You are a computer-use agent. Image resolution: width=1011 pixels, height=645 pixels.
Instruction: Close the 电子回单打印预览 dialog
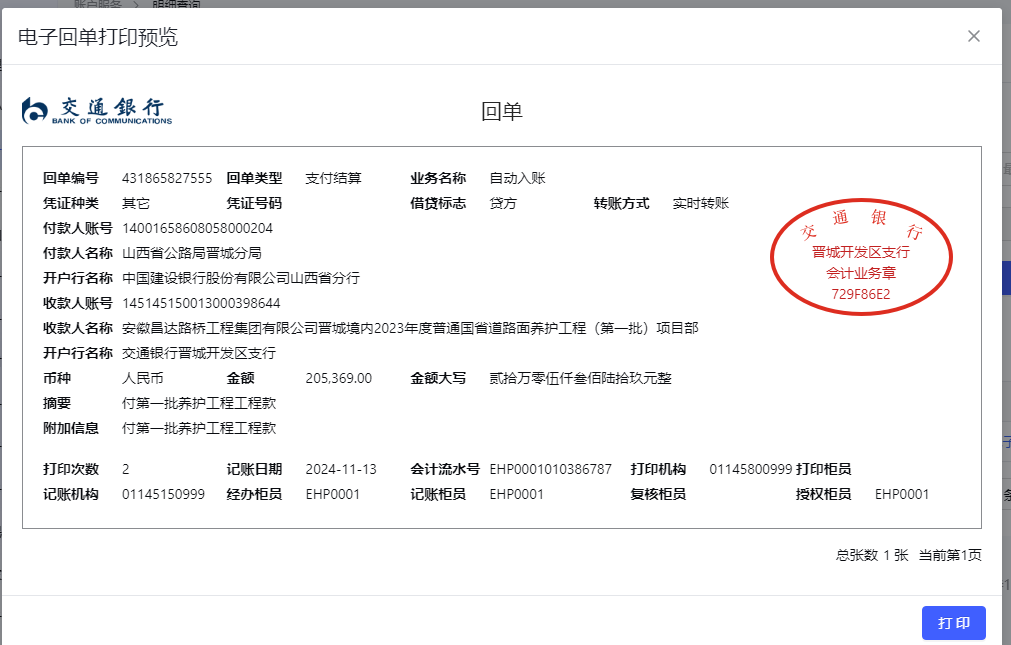973,37
